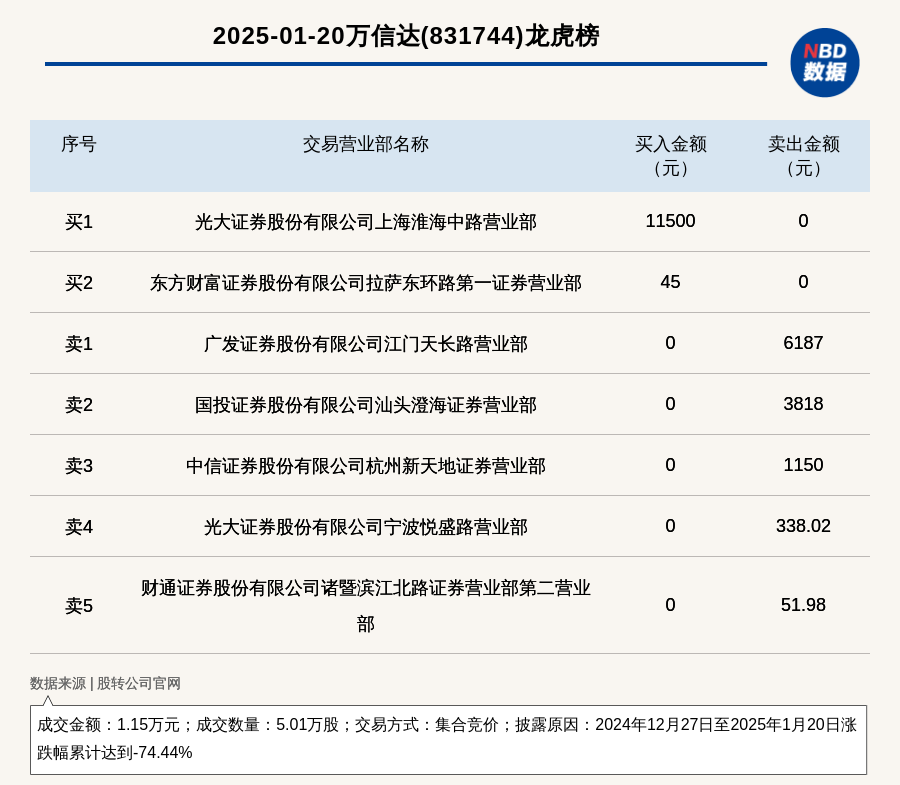The image size is (900, 785).
Task: Click the buy amount 0 in 卖1 row
Action: [670, 343]
